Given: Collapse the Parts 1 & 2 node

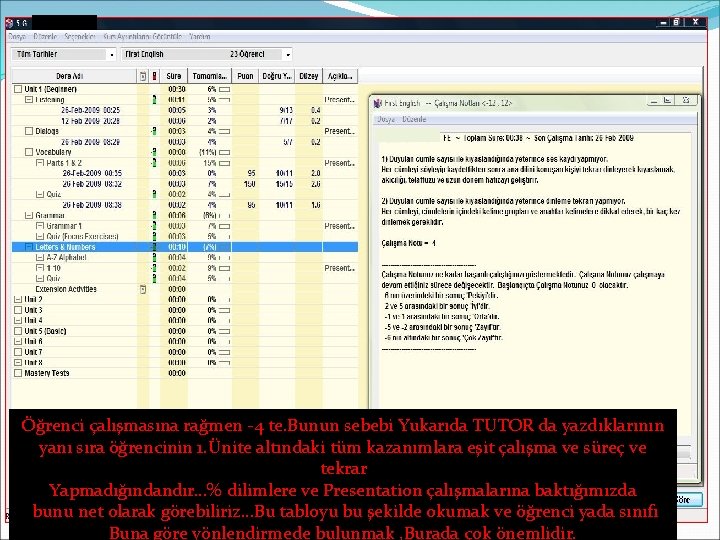Looking at the screenshot, I should coord(40,163).
